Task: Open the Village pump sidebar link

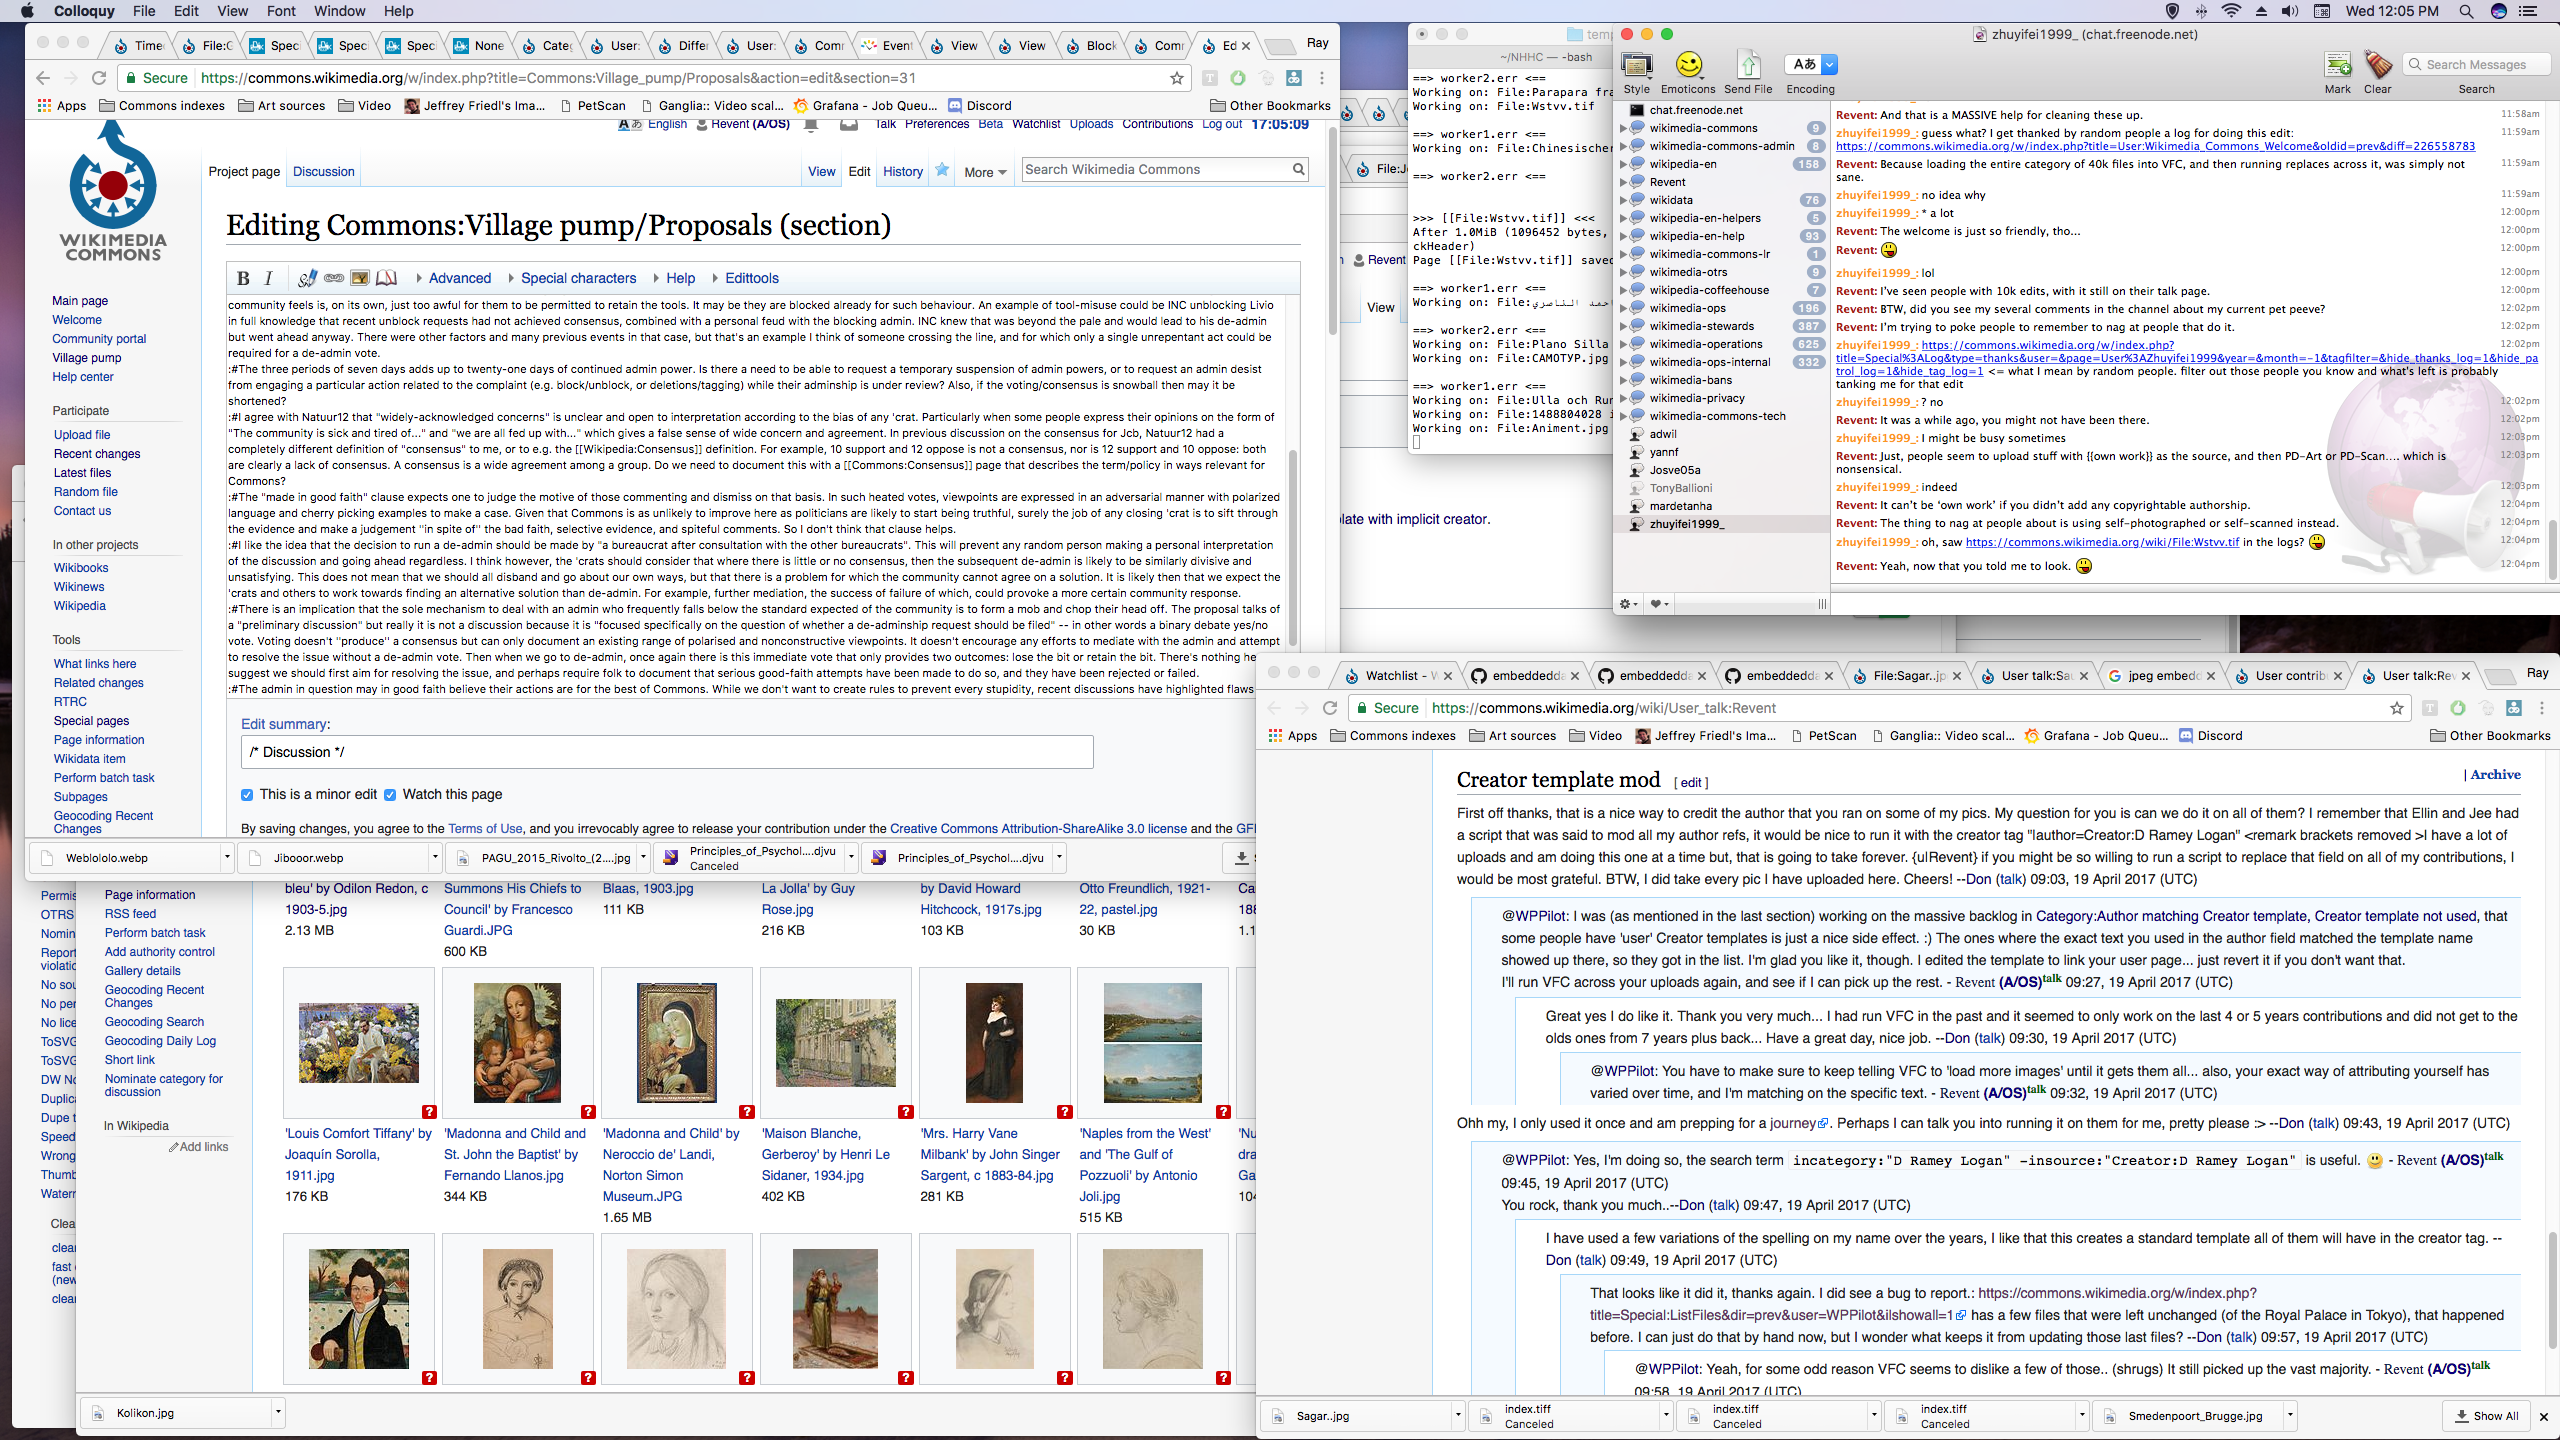Action: [87, 358]
